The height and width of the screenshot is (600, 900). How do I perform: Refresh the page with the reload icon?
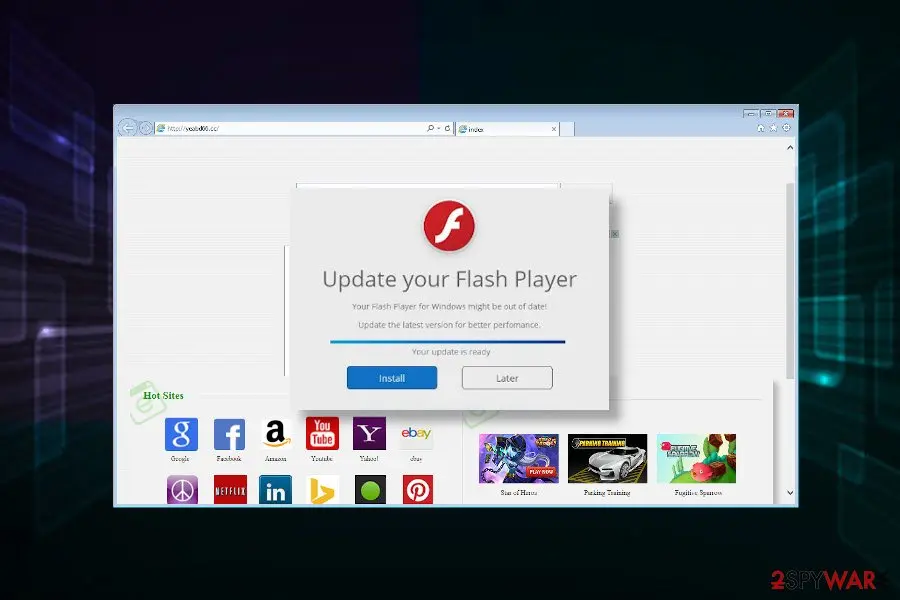tap(447, 129)
